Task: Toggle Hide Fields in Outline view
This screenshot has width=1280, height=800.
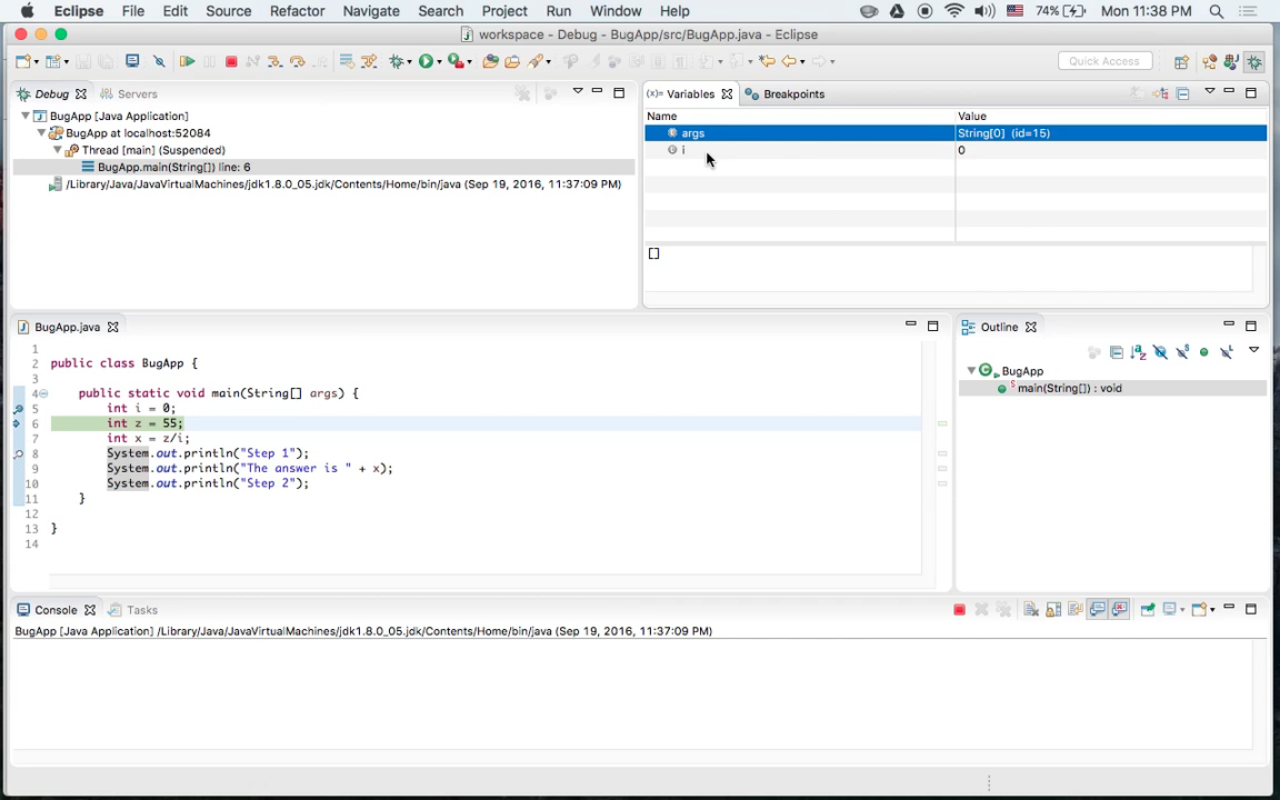Action: [x=1160, y=352]
